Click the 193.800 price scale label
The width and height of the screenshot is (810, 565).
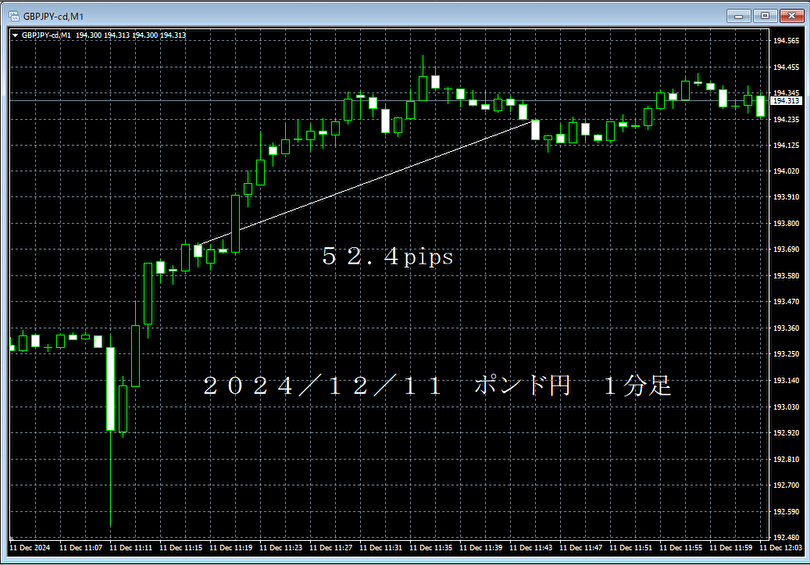[786, 224]
